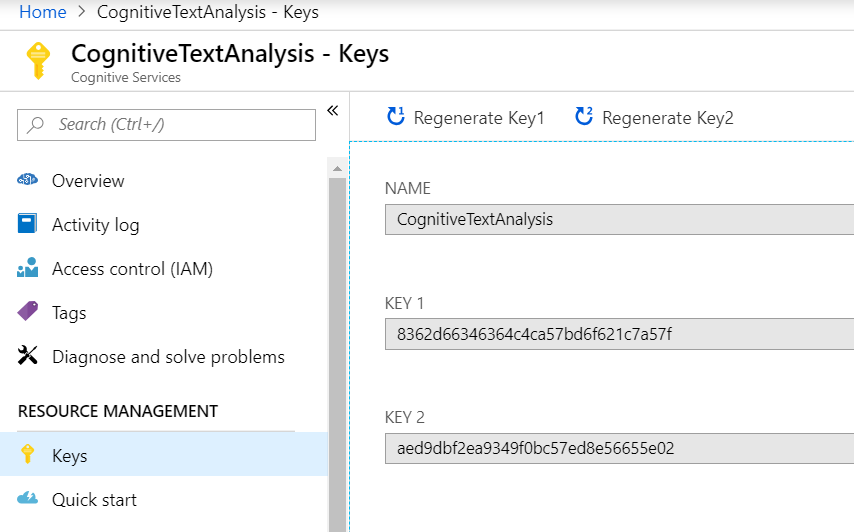The width and height of the screenshot is (854, 532).
Task: Click the sidebar vertical scrollbar
Action: [337, 340]
